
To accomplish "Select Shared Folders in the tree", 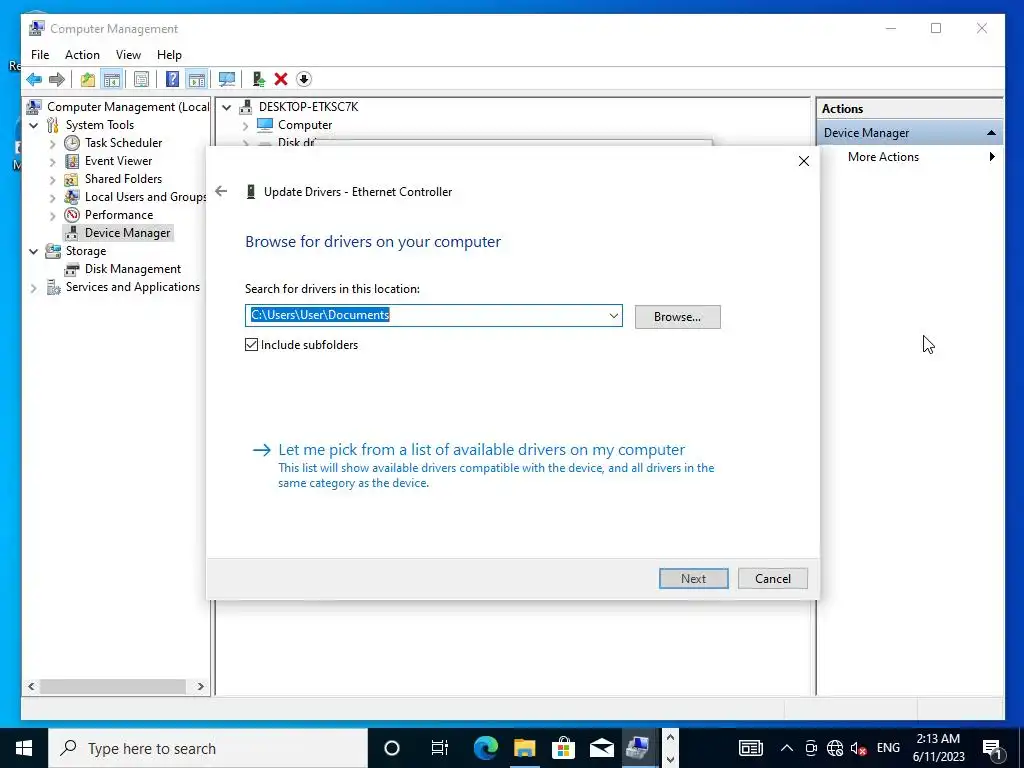I will [123, 179].
